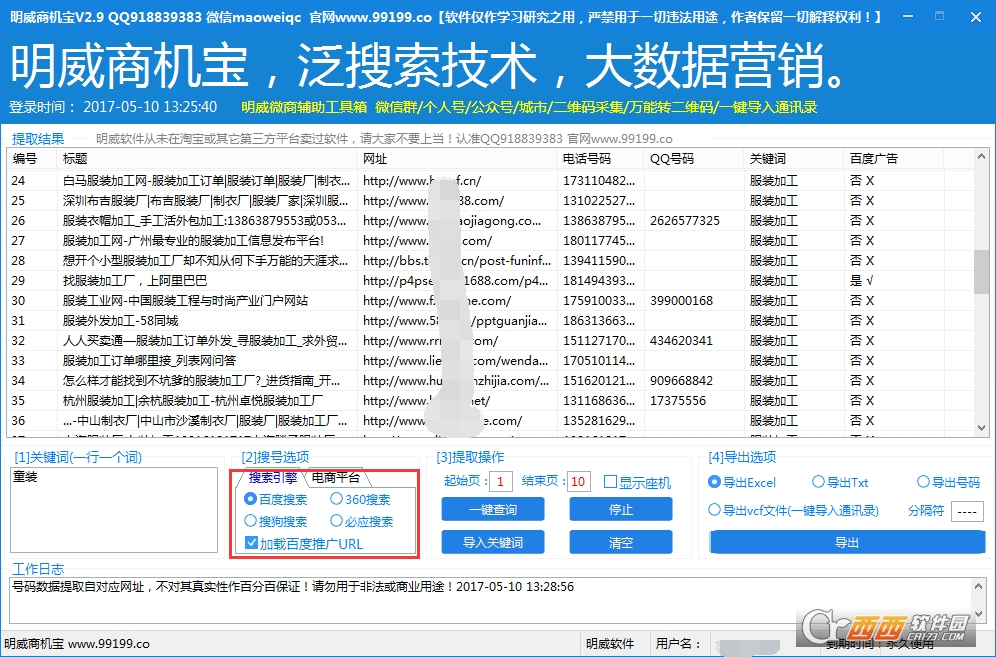
Task: Select row 35 杭州服装加工 title
Action: 192,401
